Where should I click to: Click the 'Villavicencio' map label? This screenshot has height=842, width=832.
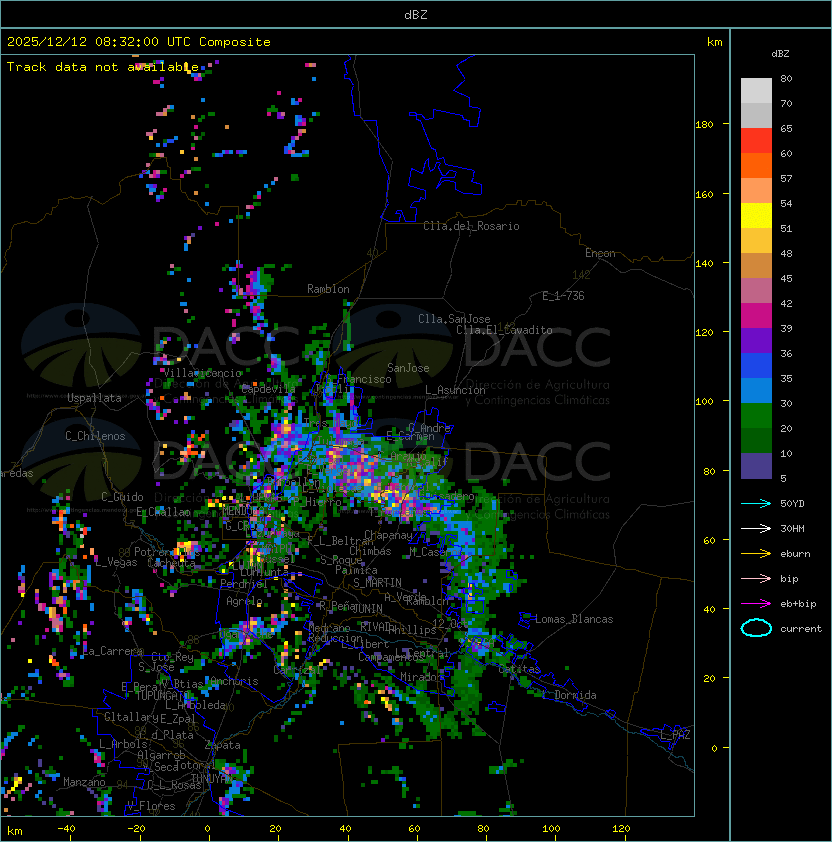[x=202, y=373]
